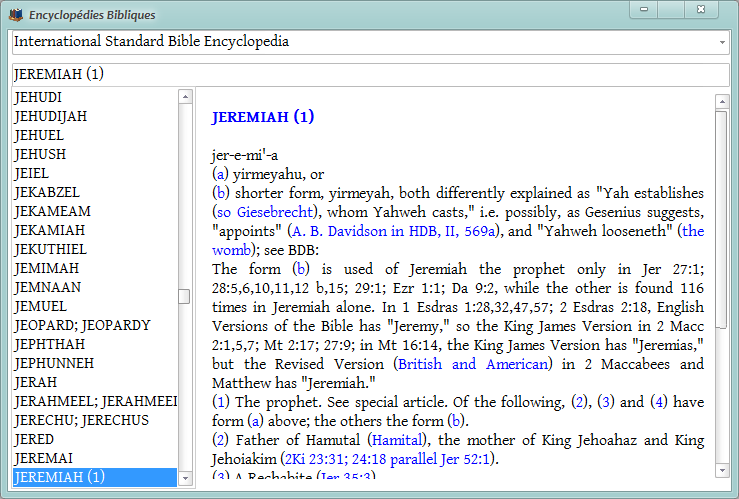Click the (1) link before 'The prophet'
739x499 pixels.
point(221,402)
